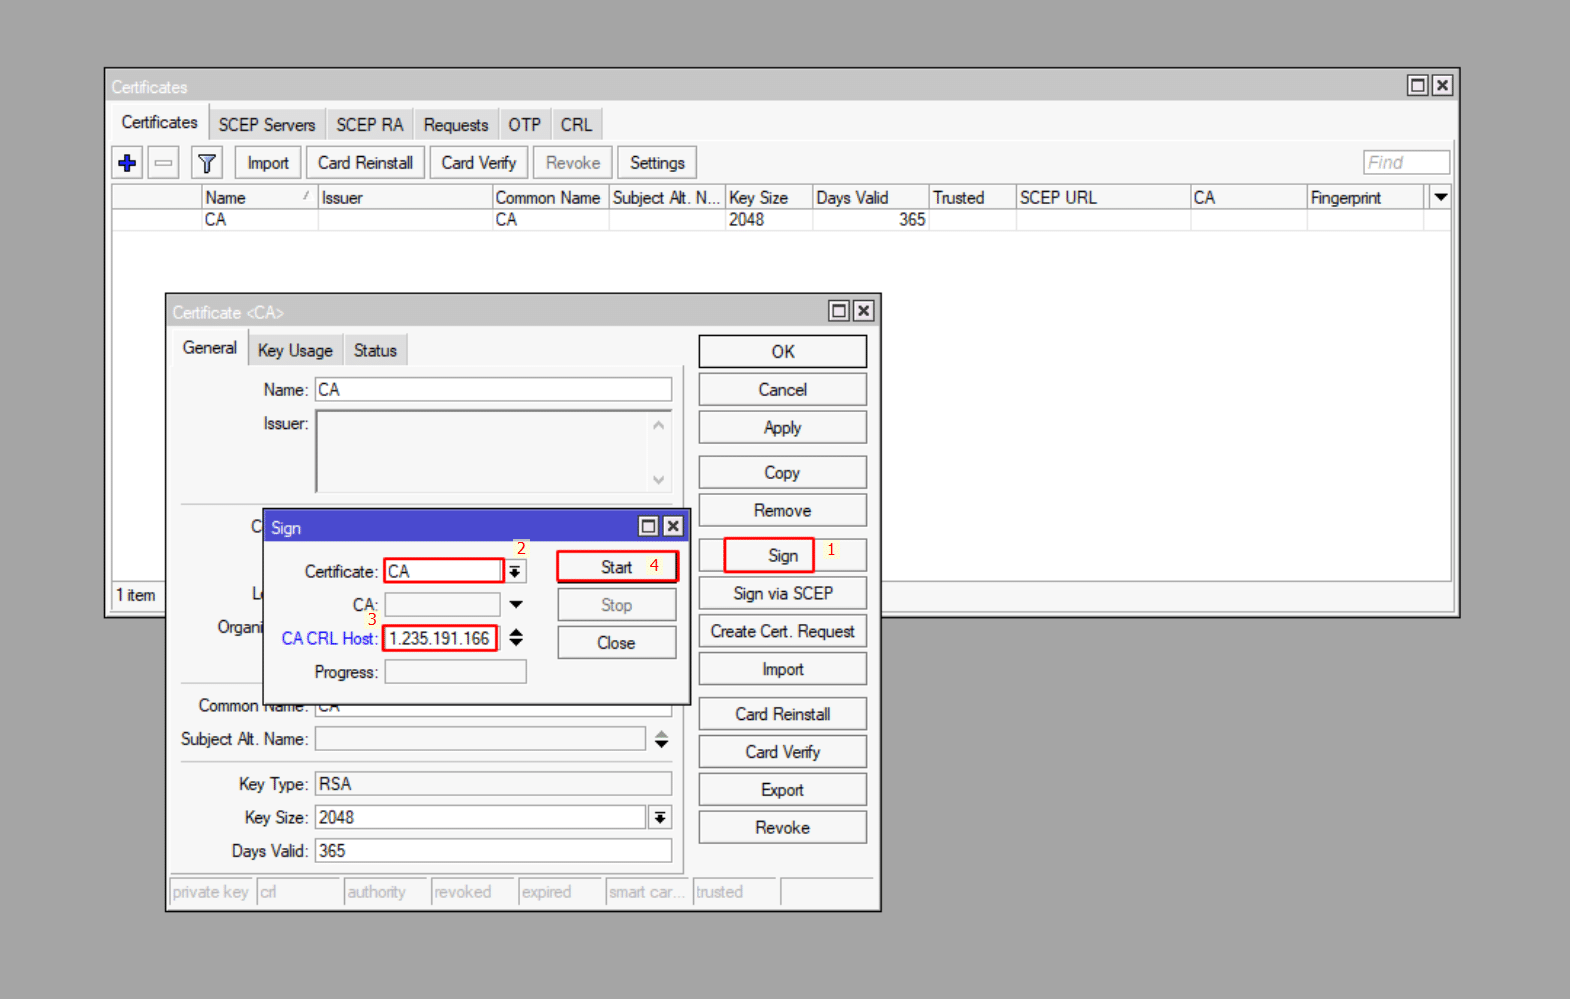This screenshot has height=999, width=1570.
Task: Open the Requests tab
Action: point(456,124)
